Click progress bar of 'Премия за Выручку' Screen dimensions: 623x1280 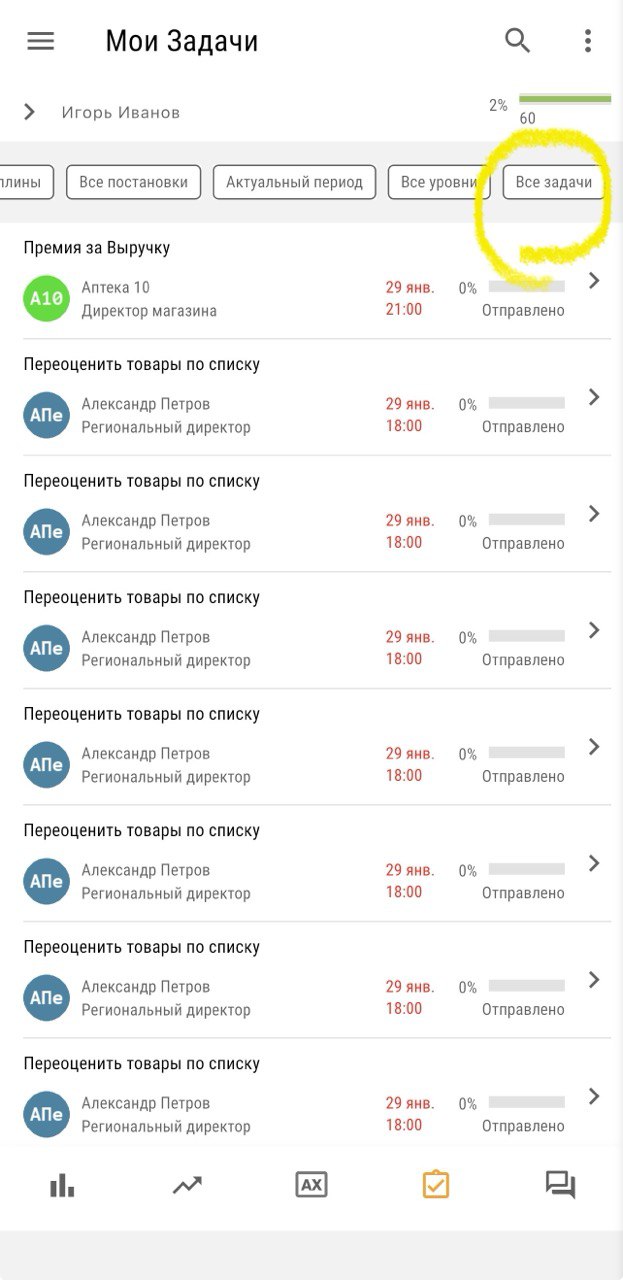[x=526, y=288]
